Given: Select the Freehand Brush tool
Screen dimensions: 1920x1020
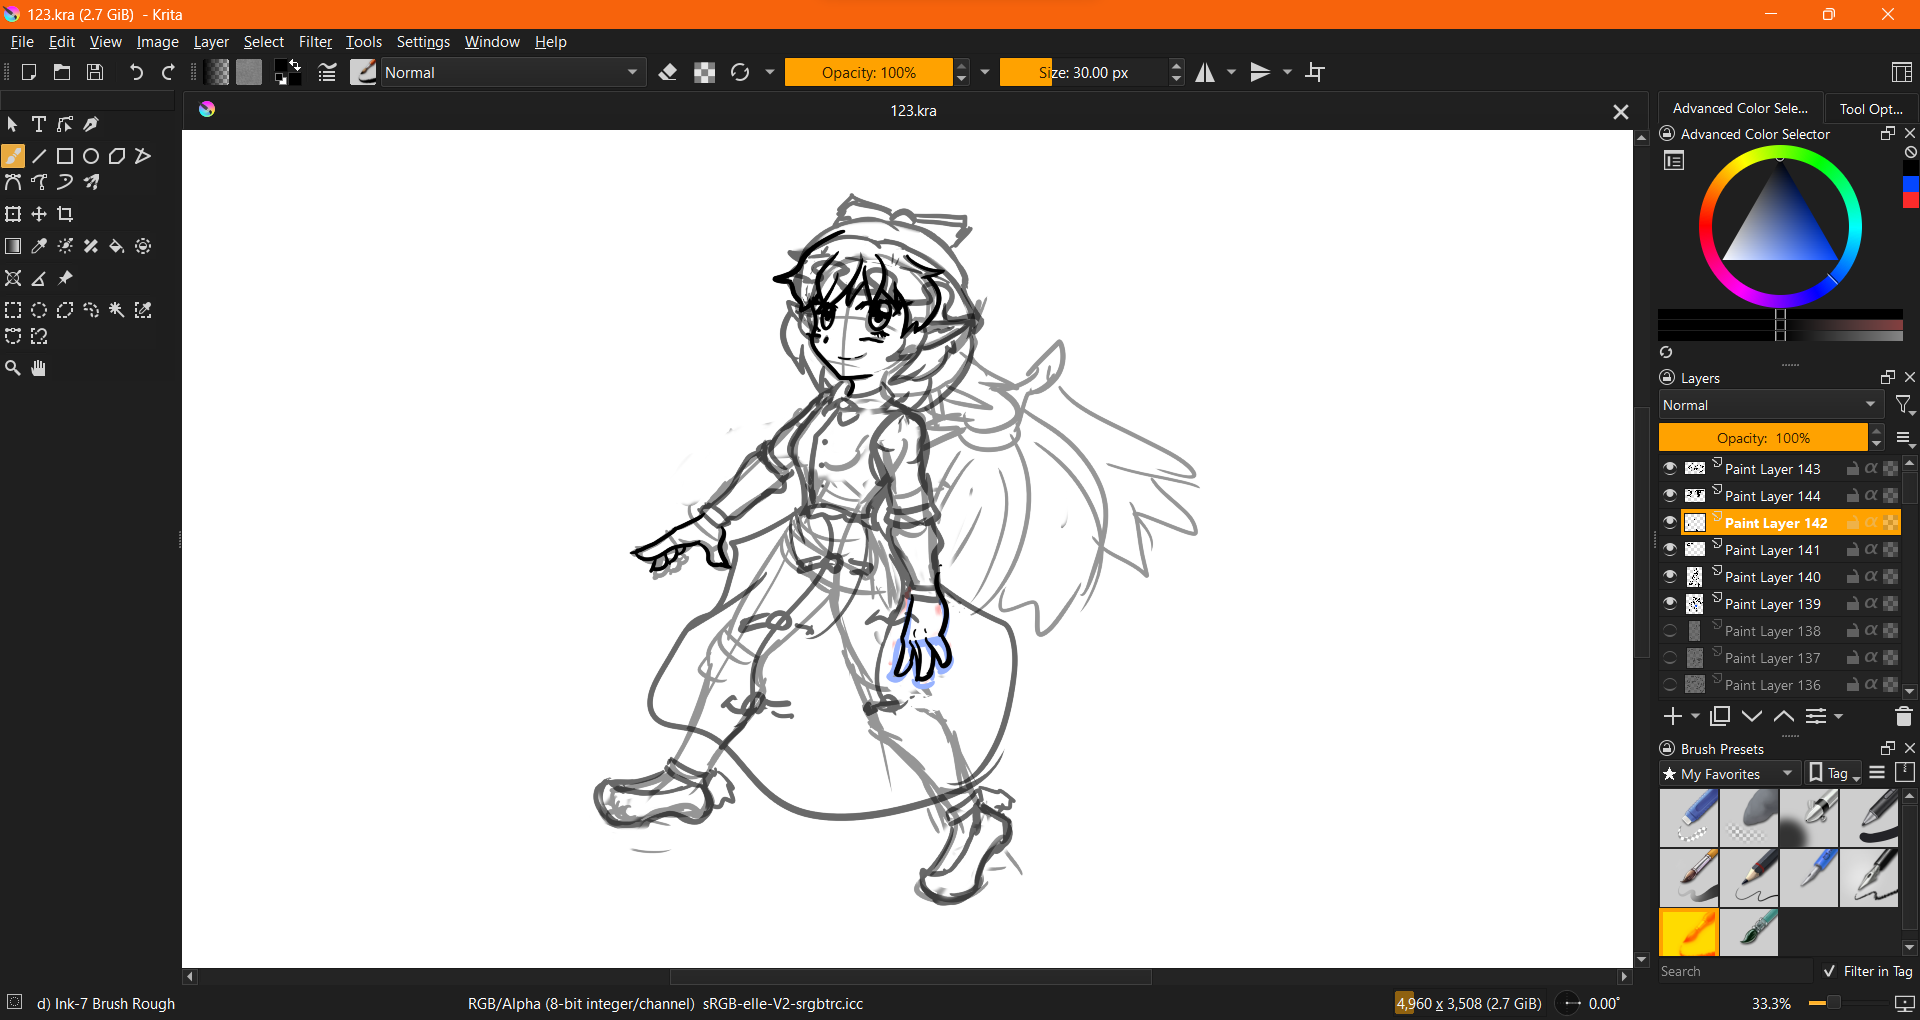Looking at the screenshot, I should (x=13, y=156).
